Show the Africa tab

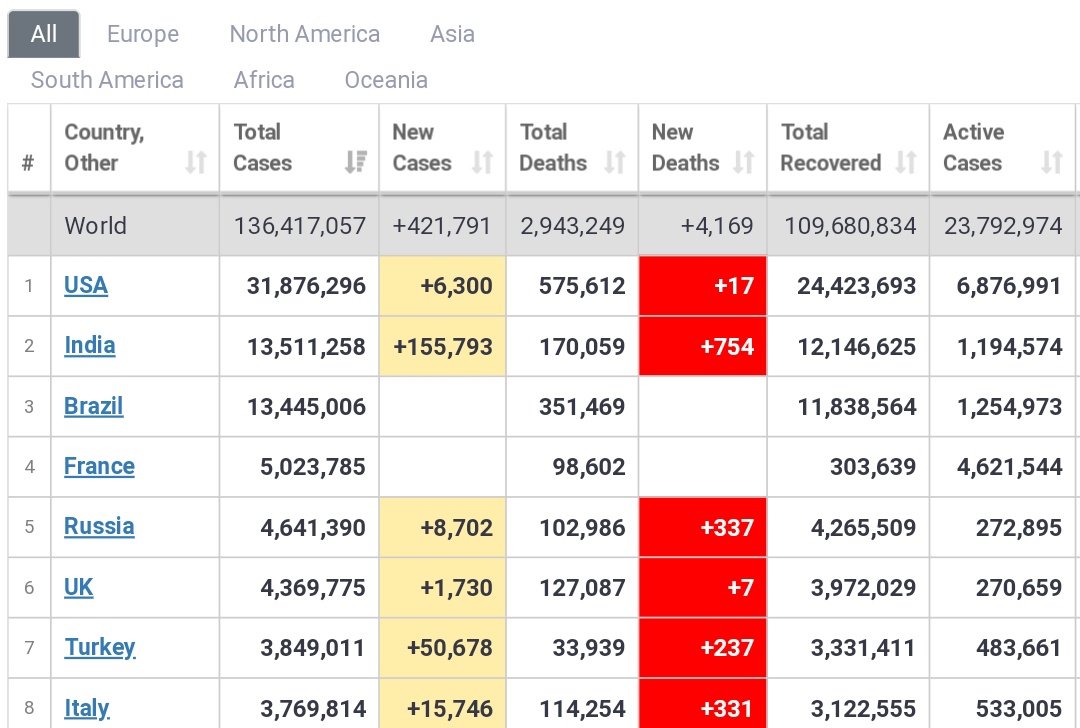pos(264,80)
